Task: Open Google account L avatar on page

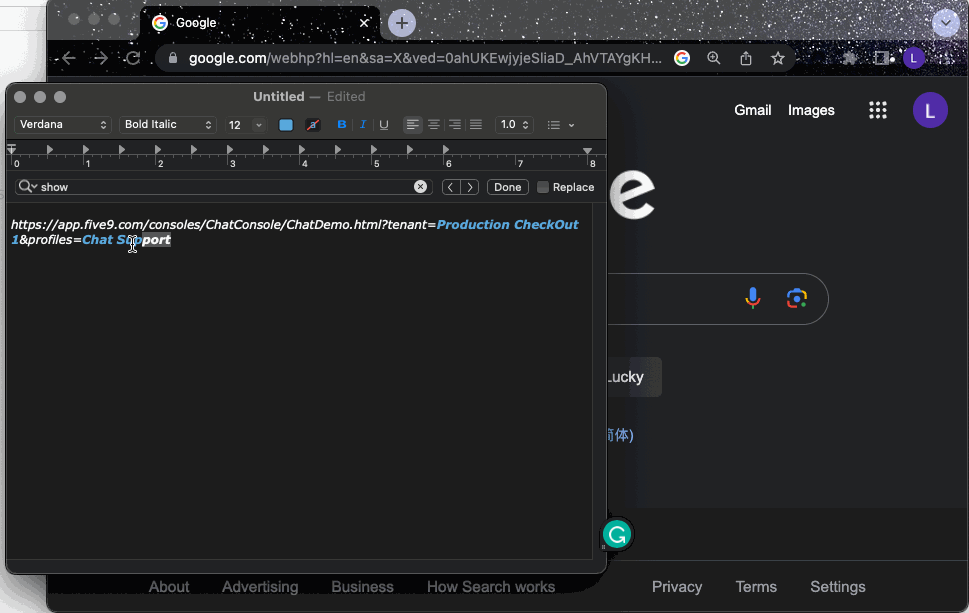Action: point(930,110)
